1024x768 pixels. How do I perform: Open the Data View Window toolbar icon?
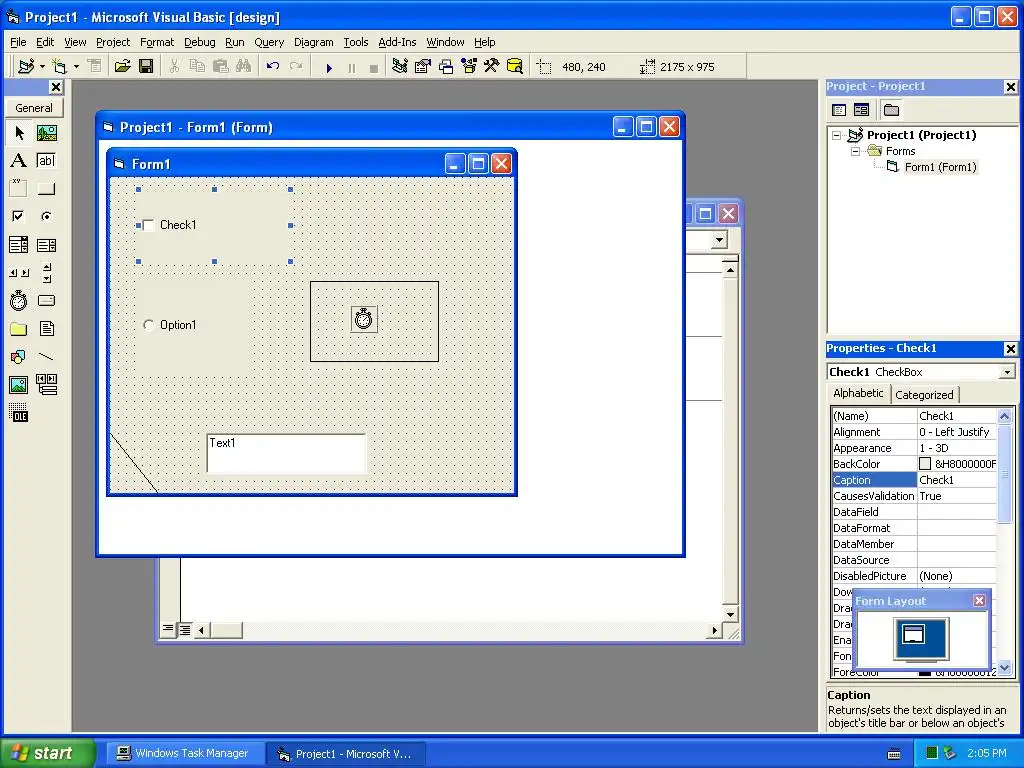(515, 66)
